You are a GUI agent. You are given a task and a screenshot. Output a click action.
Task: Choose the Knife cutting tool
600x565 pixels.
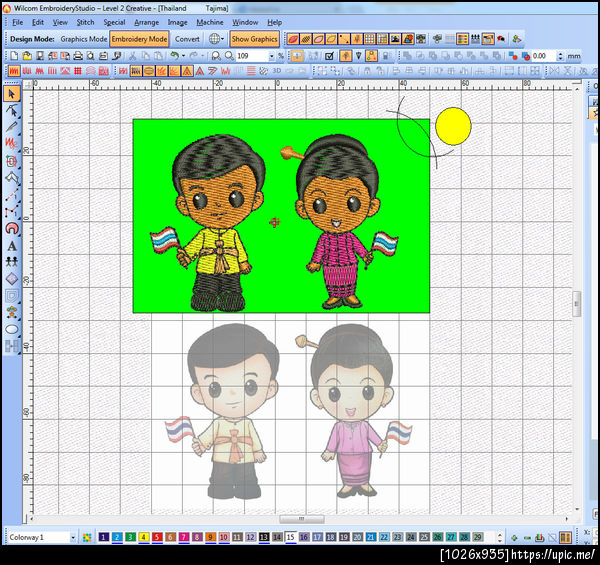[11, 127]
